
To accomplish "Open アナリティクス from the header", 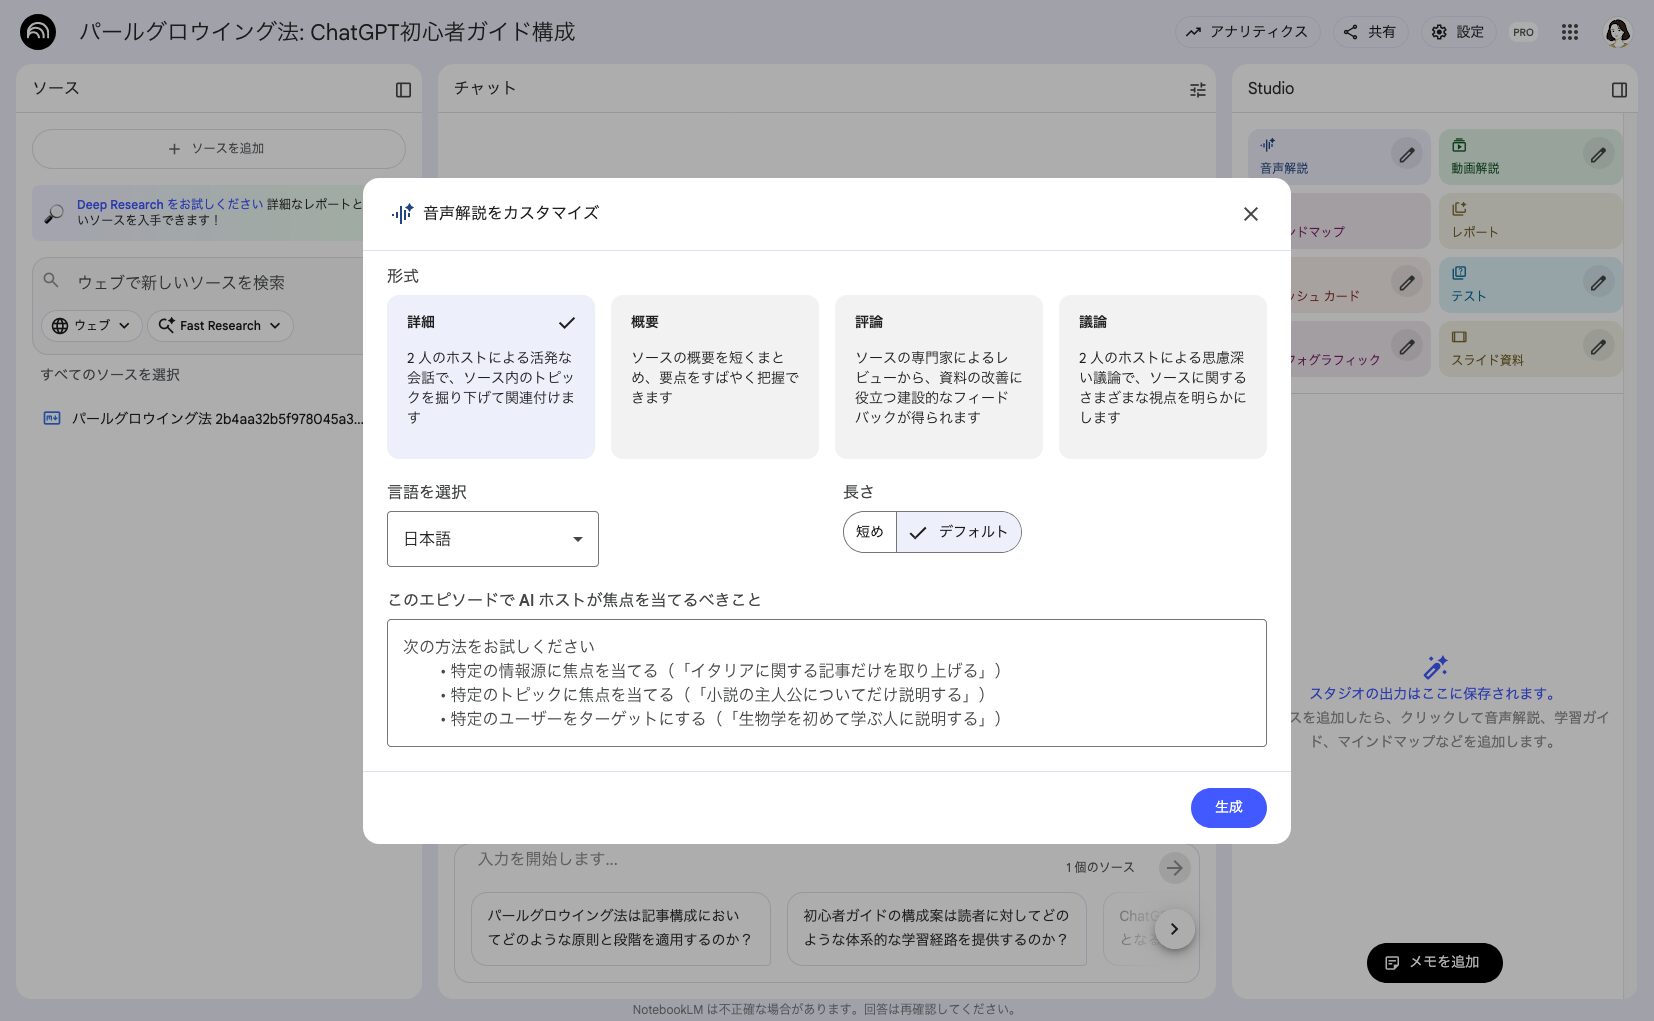I will pyautogui.click(x=1247, y=31).
